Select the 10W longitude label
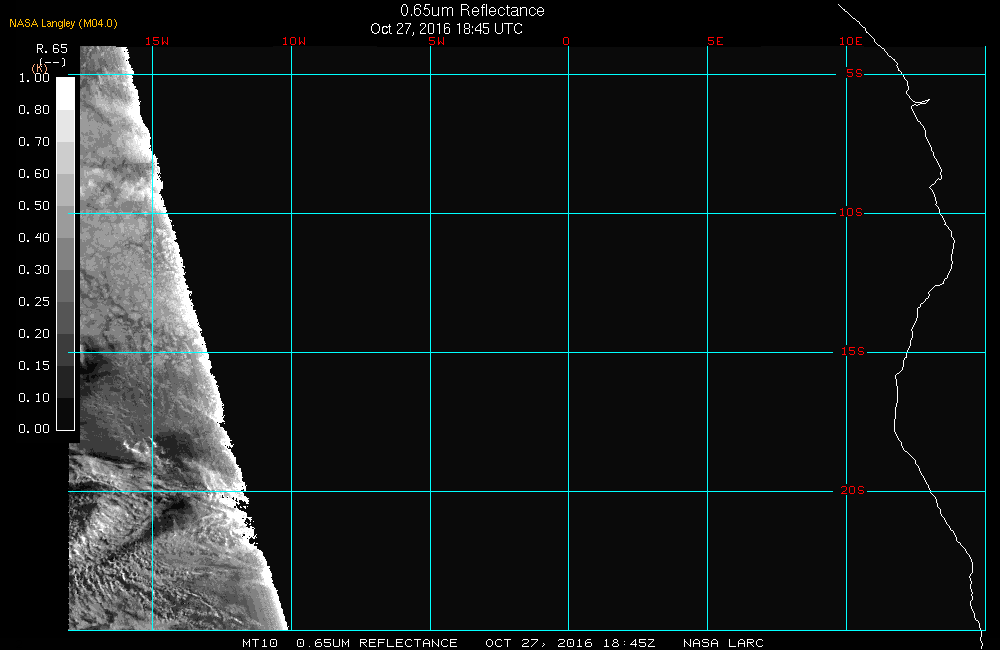The width and height of the screenshot is (1000, 650). (294, 41)
